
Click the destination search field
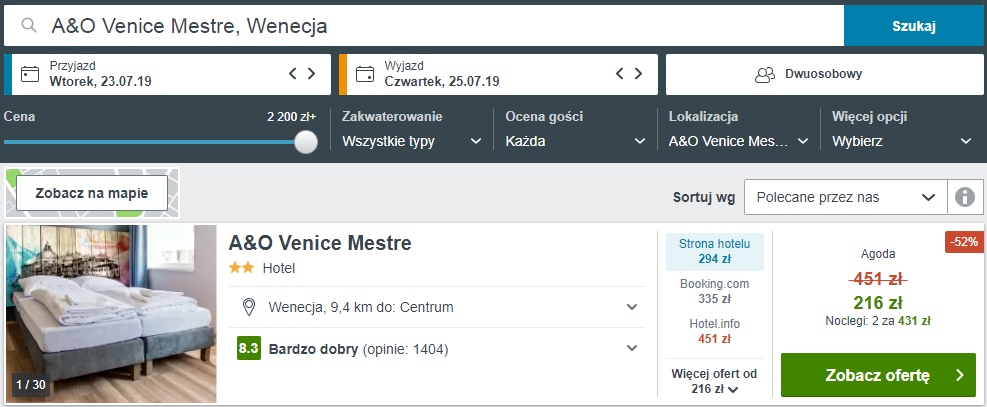click(x=424, y=25)
